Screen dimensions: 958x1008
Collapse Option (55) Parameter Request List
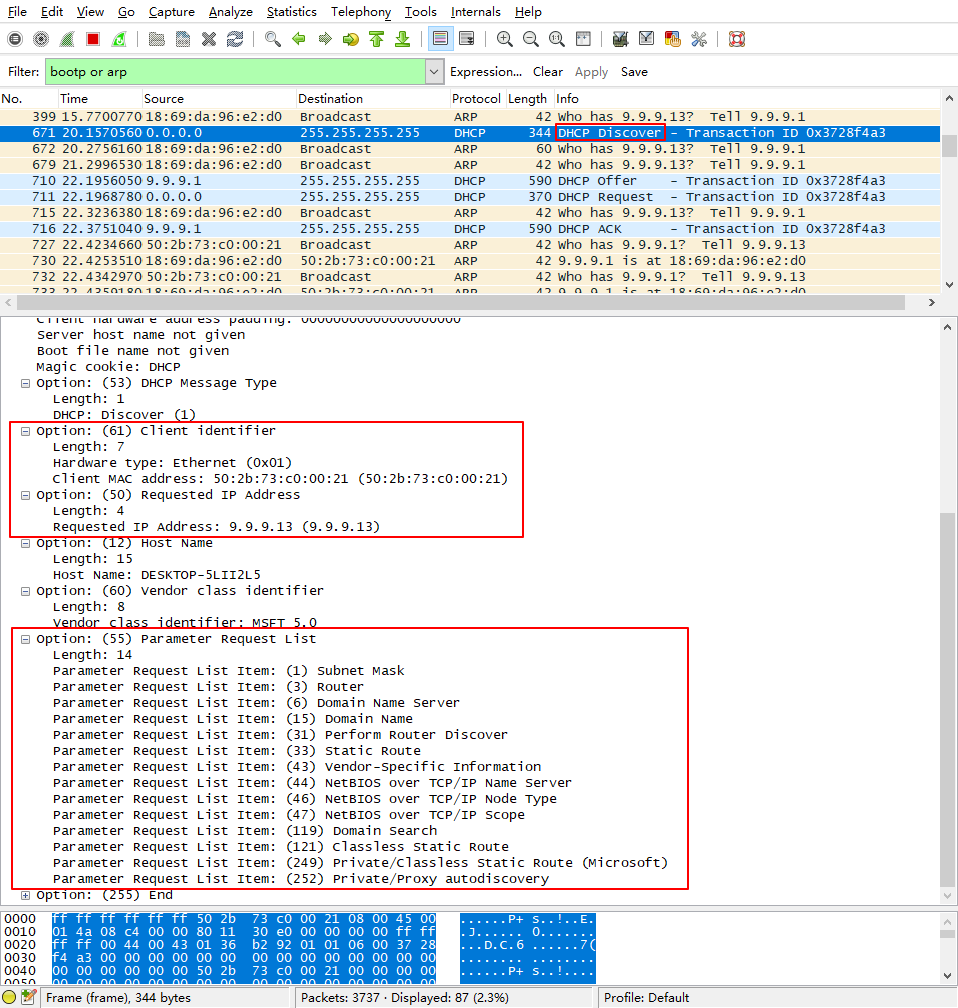pos(25,640)
